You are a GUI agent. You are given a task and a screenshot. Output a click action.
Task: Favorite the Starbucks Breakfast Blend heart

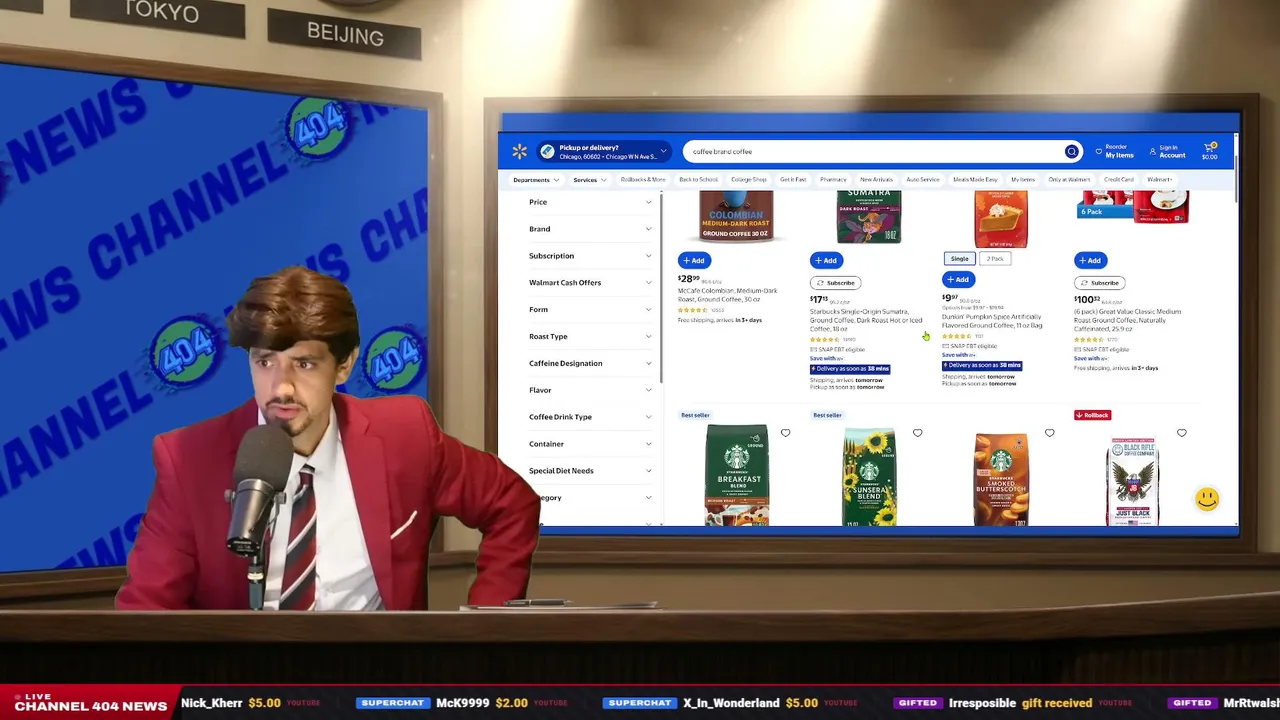tap(785, 433)
